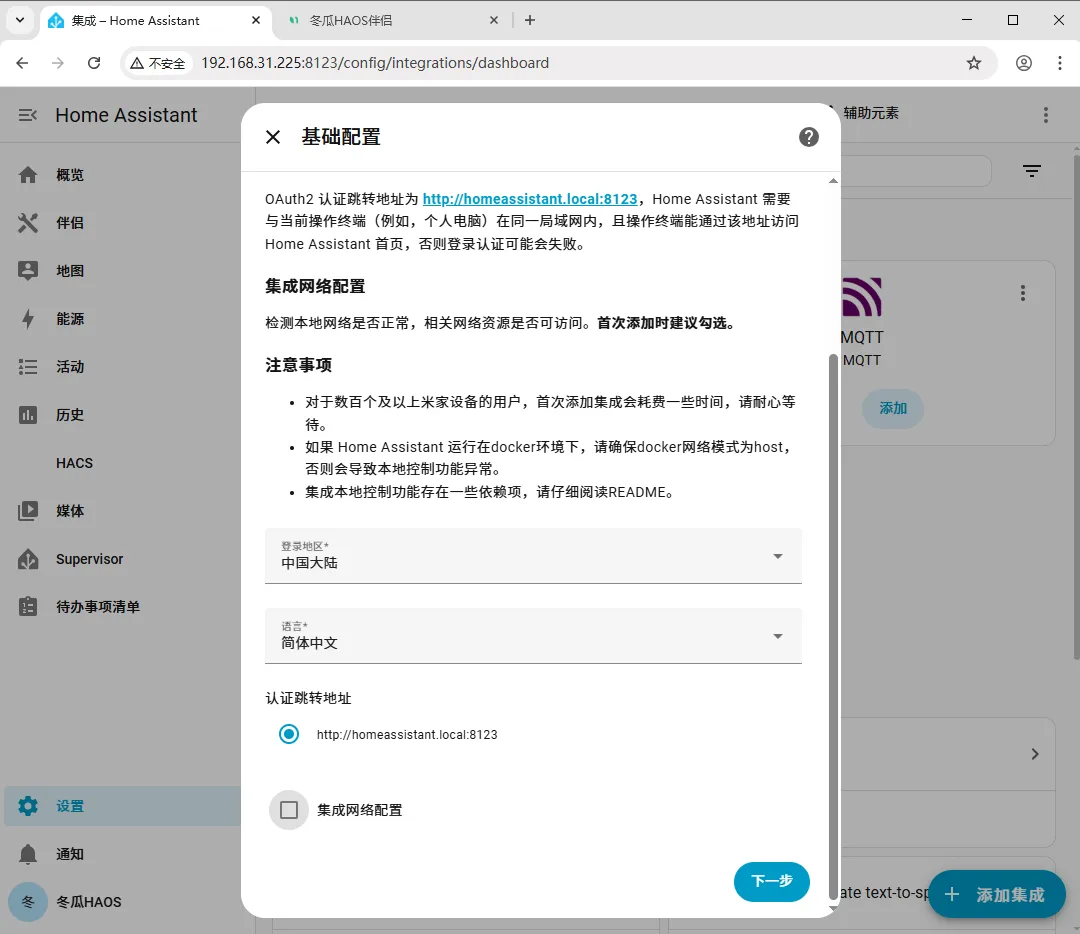The height and width of the screenshot is (934, 1080).
Task: Expand the 语言 dropdown showing 简体中文
Action: tap(533, 636)
